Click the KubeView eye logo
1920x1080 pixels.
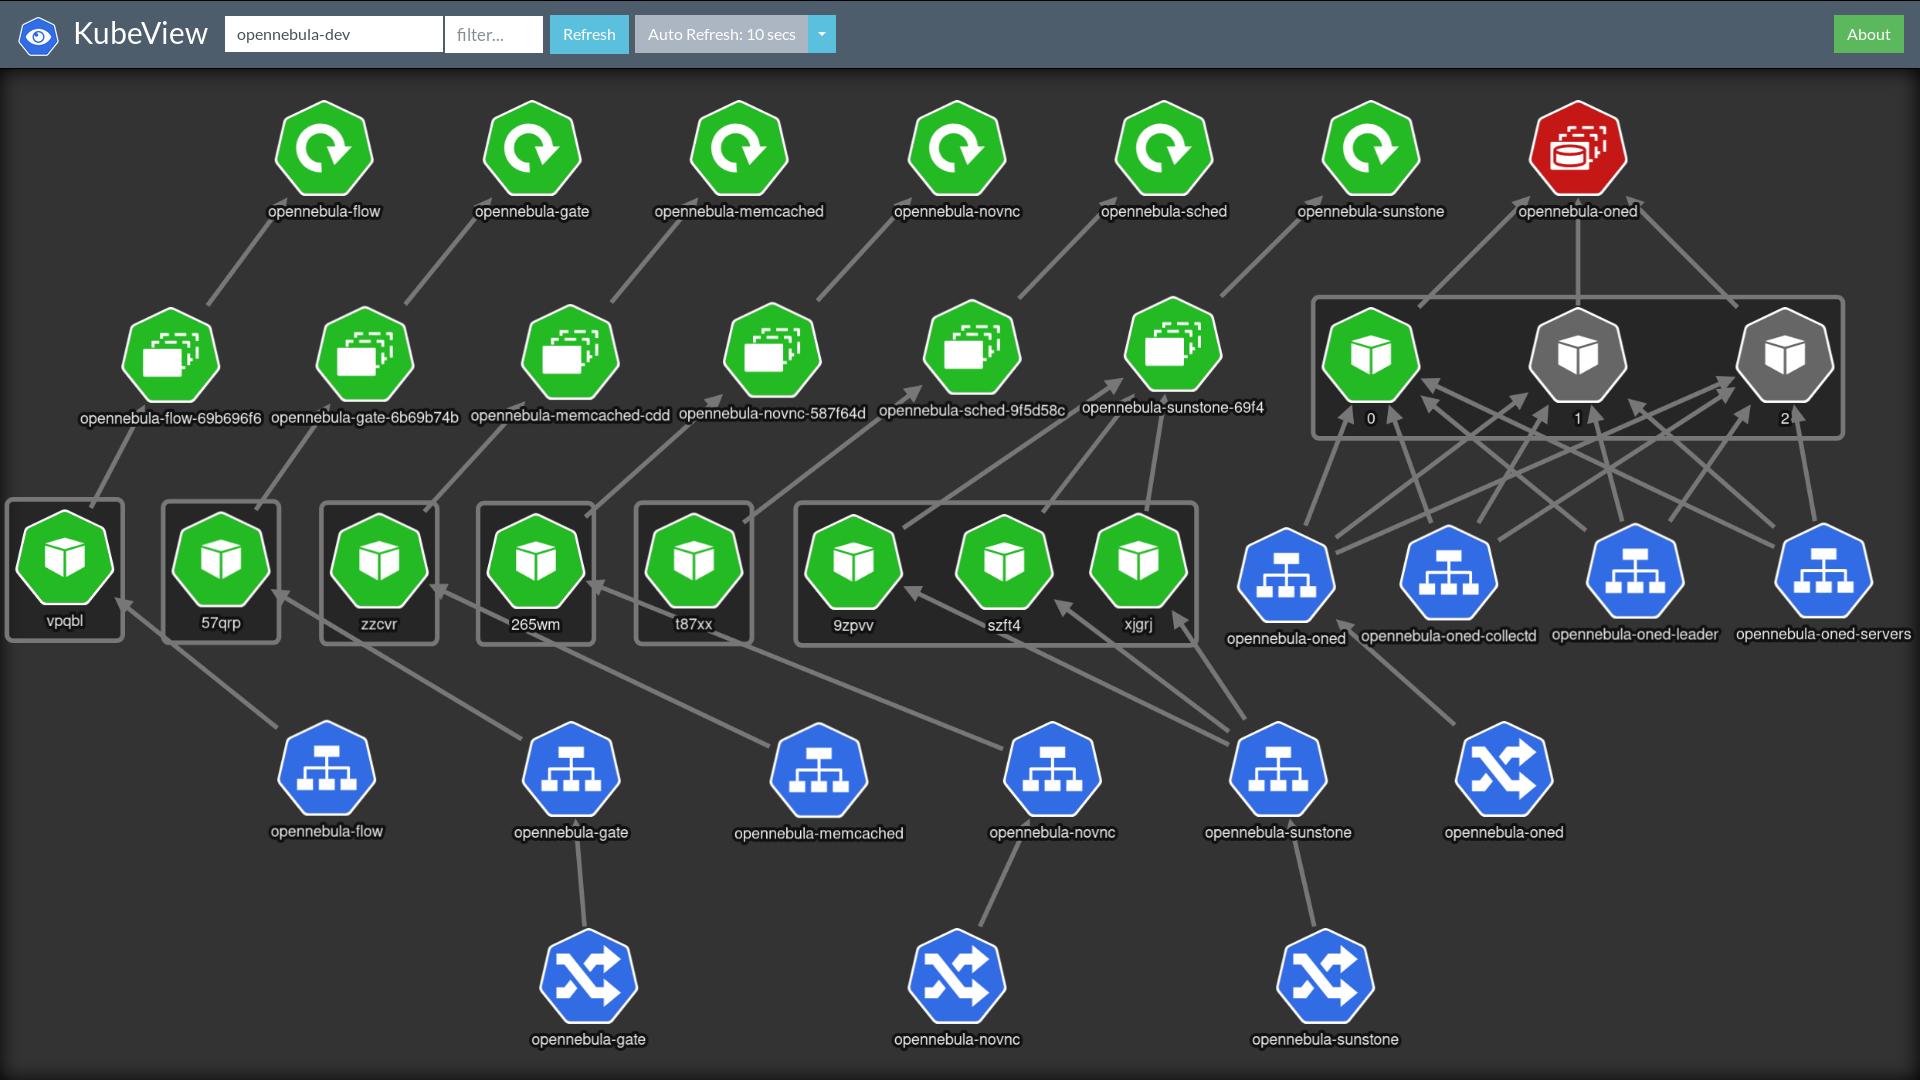37,34
